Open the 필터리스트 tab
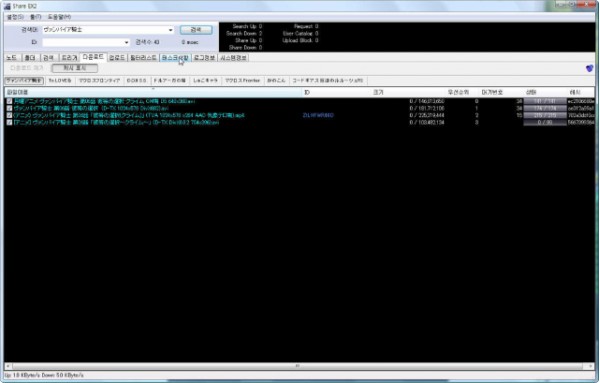The image size is (600, 383). tap(143, 58)
